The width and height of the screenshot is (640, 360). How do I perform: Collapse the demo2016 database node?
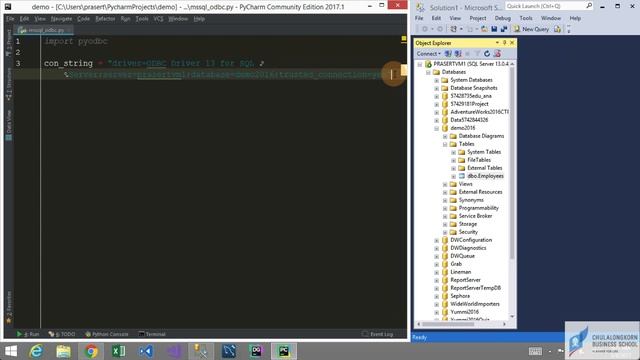point(436,128)
